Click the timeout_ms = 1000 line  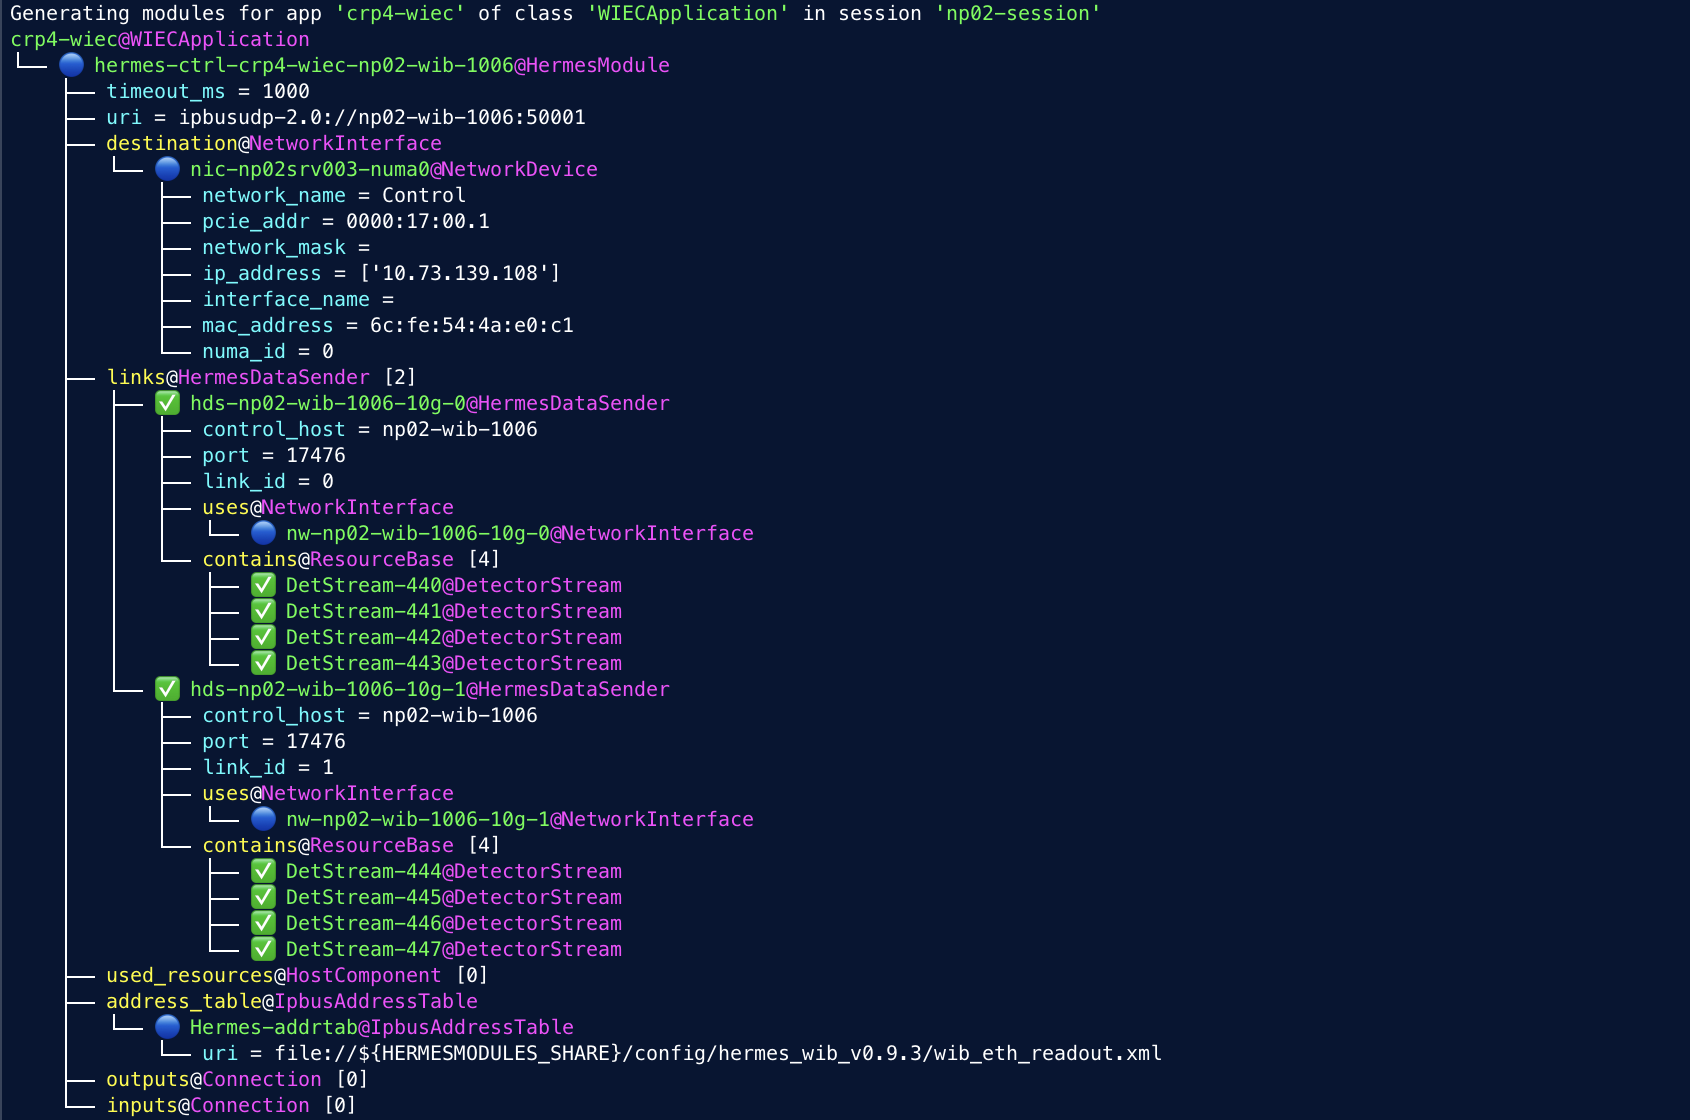click(x=208, y=91)
